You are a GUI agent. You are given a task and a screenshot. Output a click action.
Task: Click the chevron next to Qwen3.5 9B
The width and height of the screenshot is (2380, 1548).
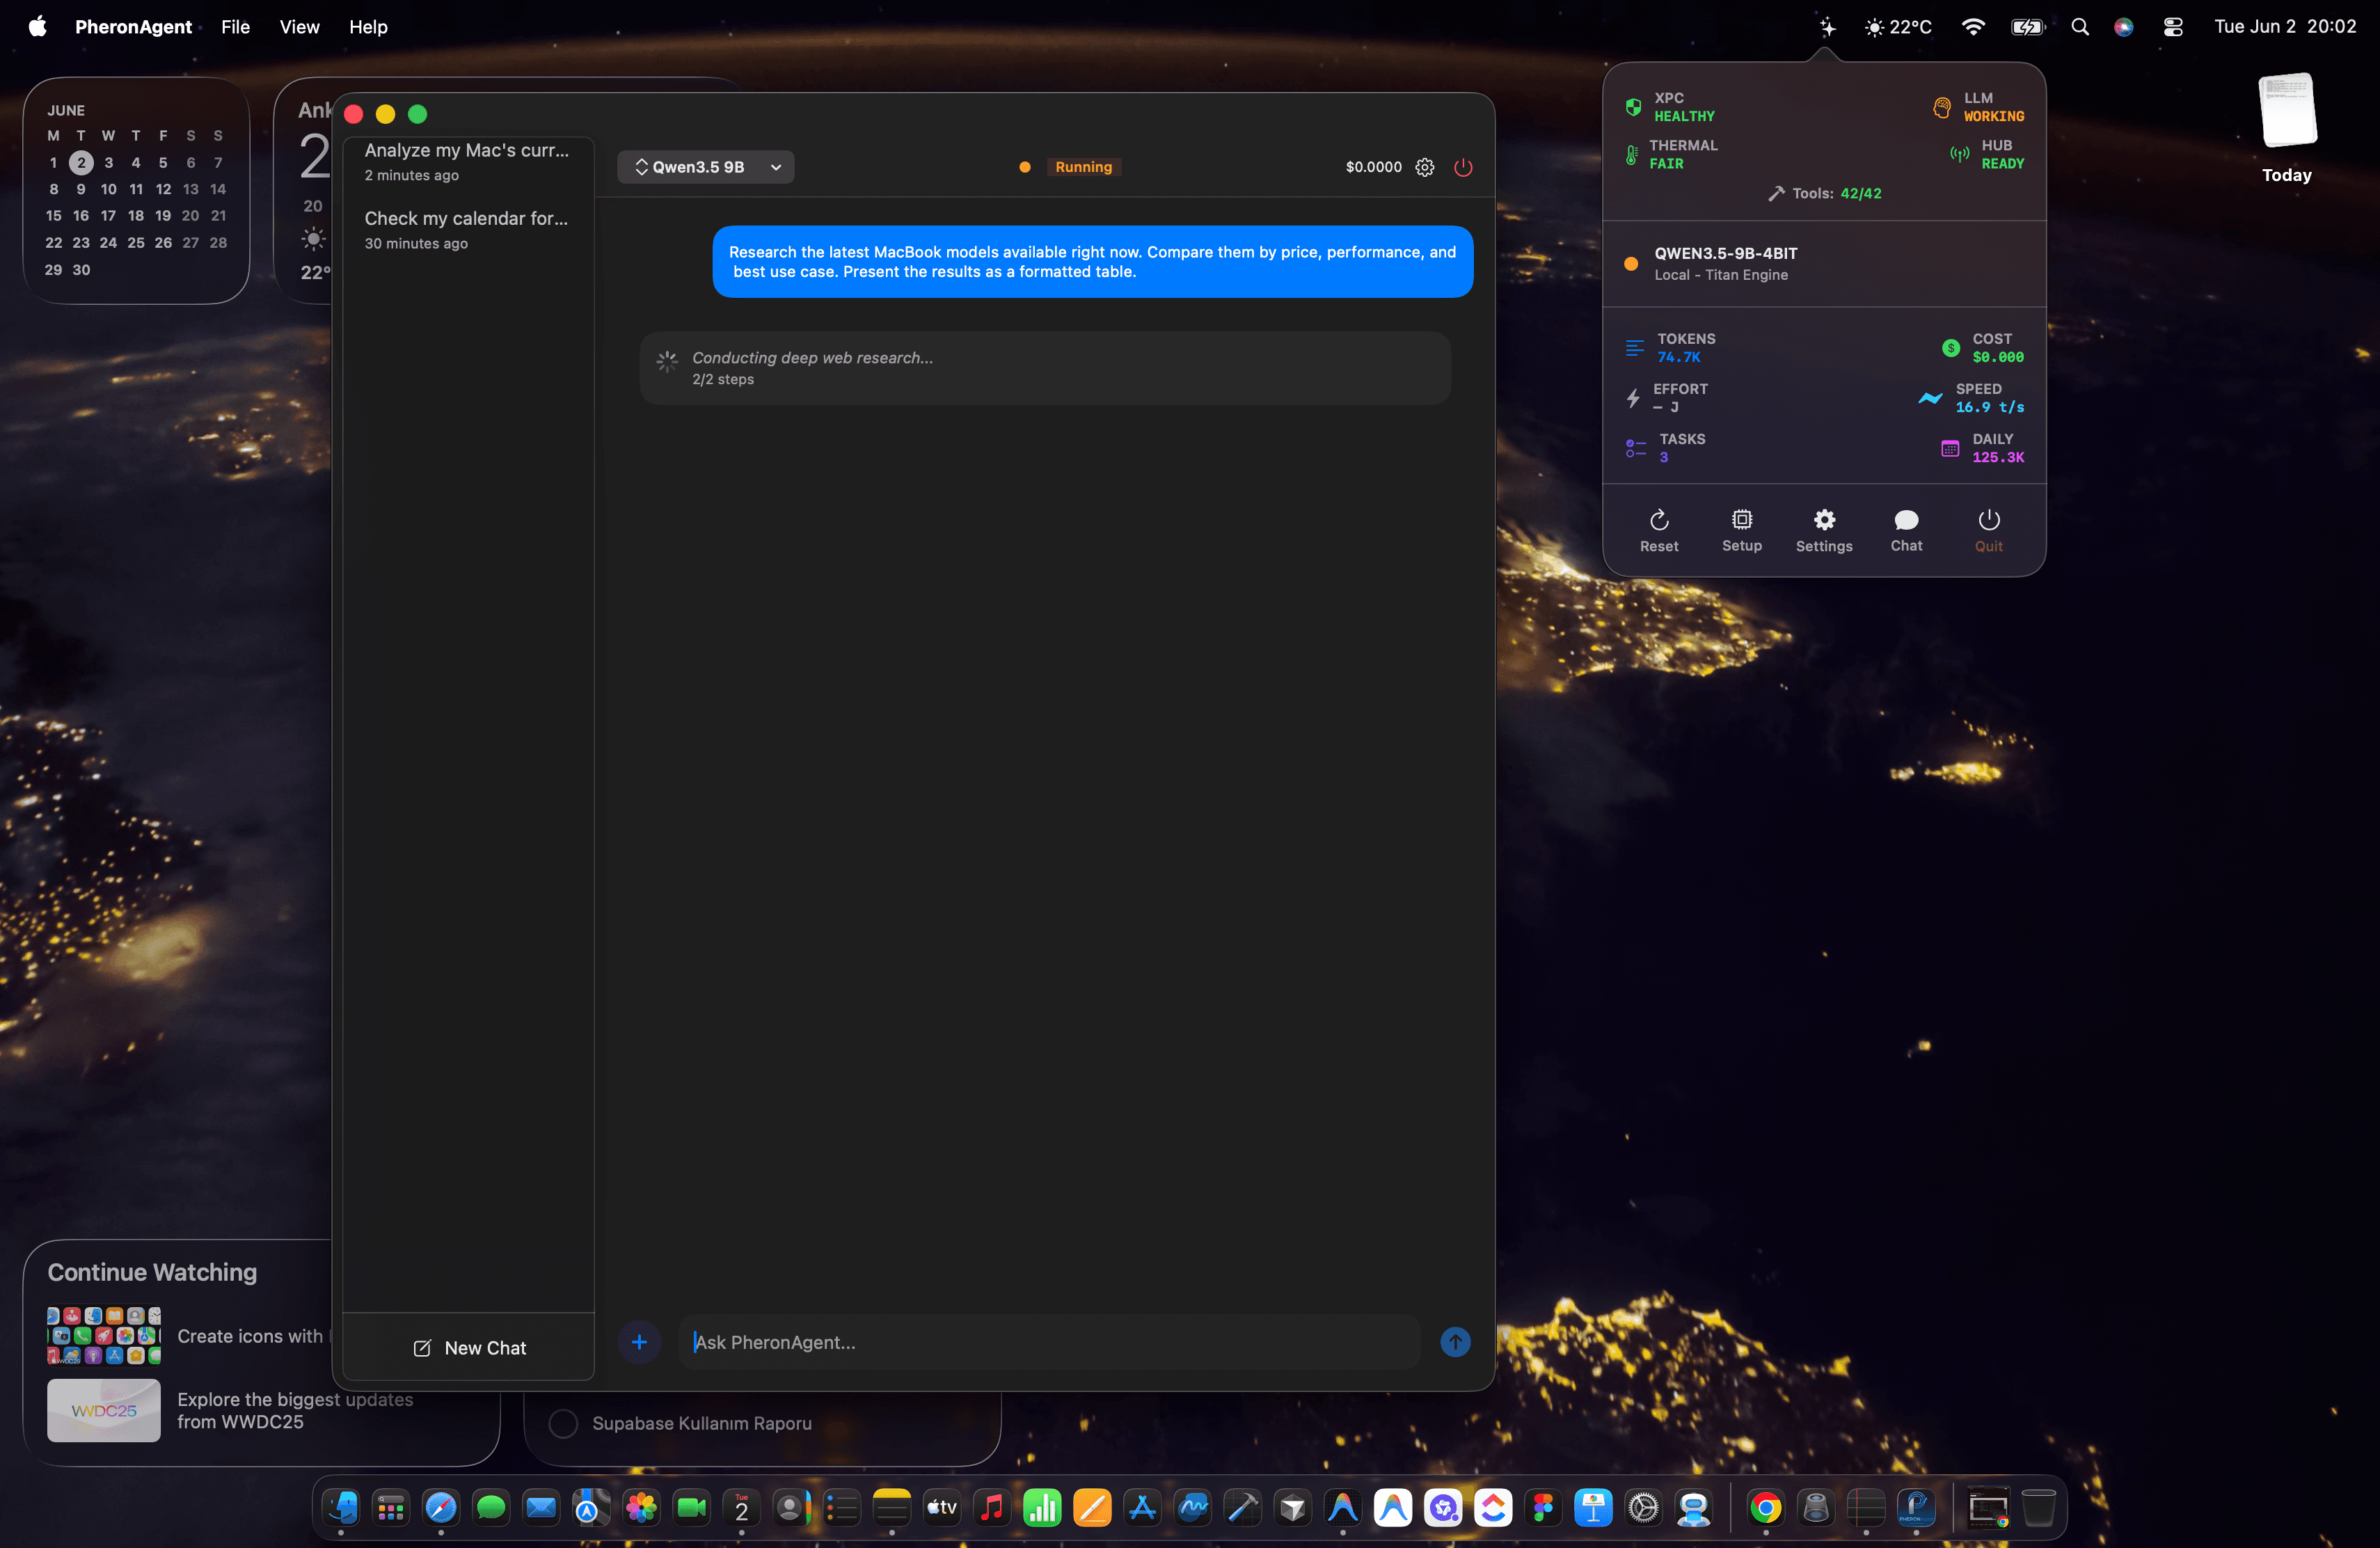point(775,167)
